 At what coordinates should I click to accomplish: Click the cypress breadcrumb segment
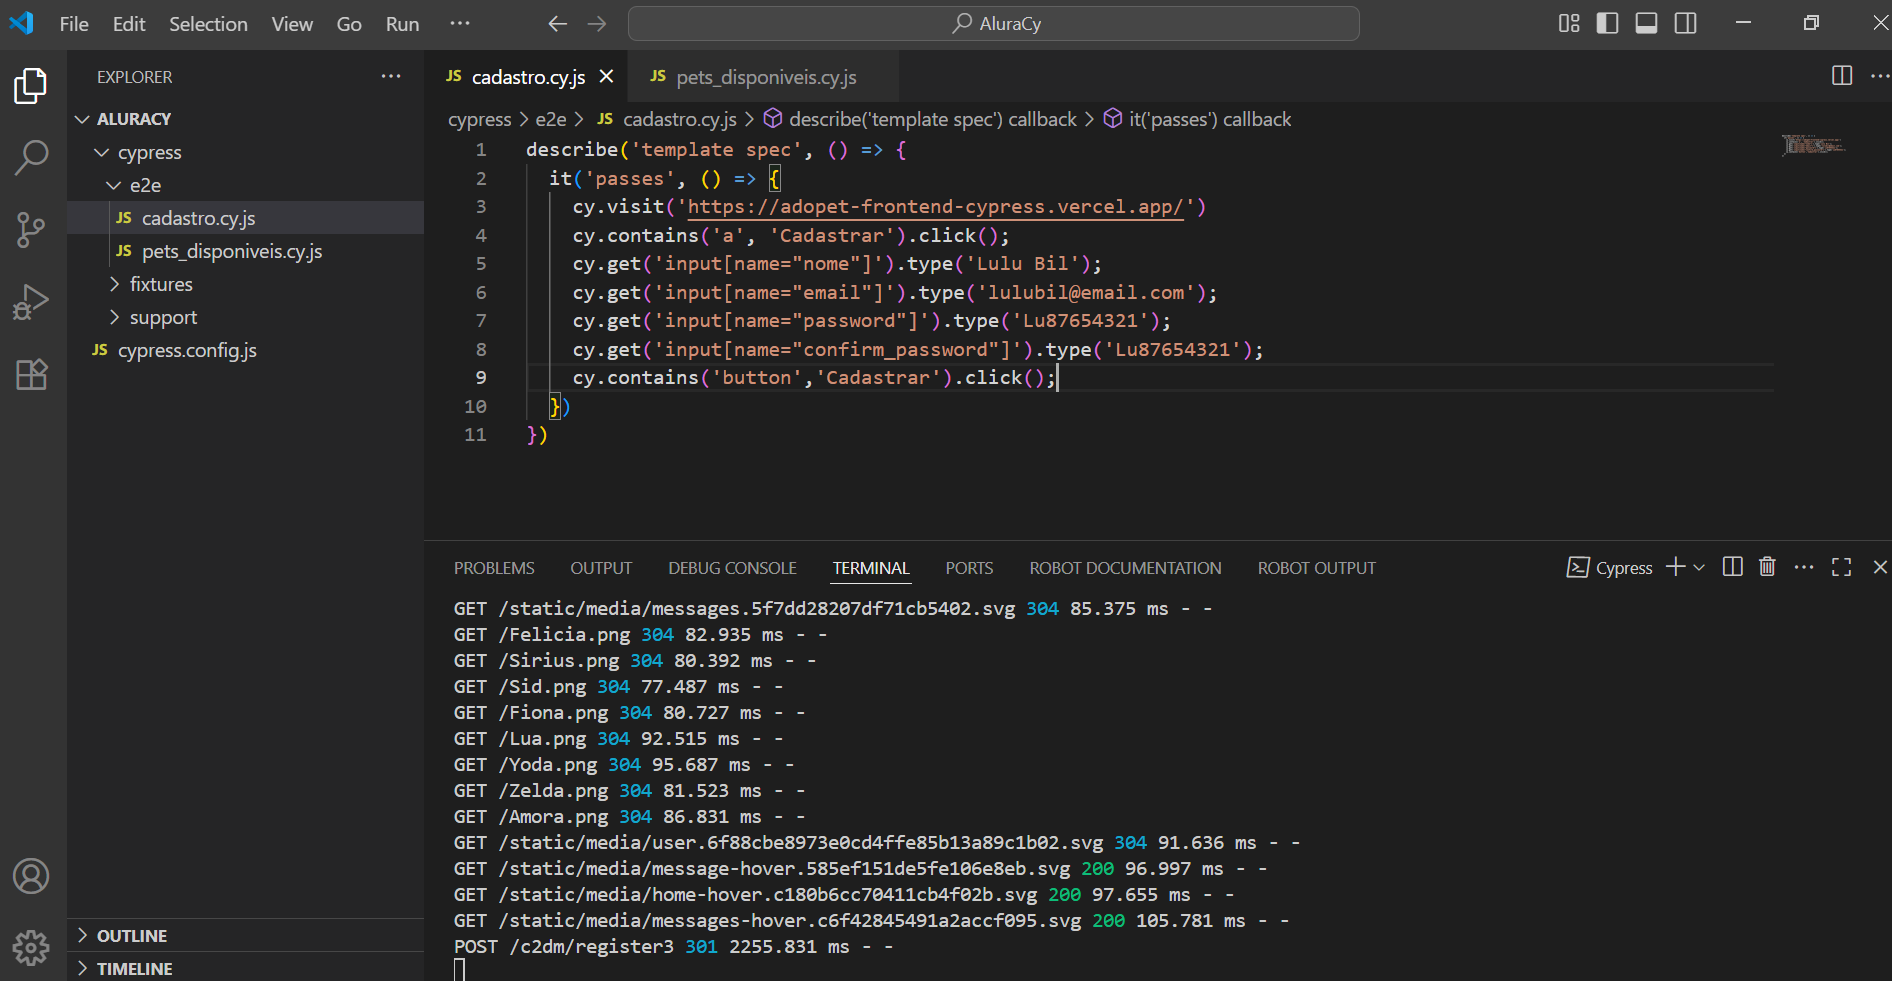coord(479,120)
